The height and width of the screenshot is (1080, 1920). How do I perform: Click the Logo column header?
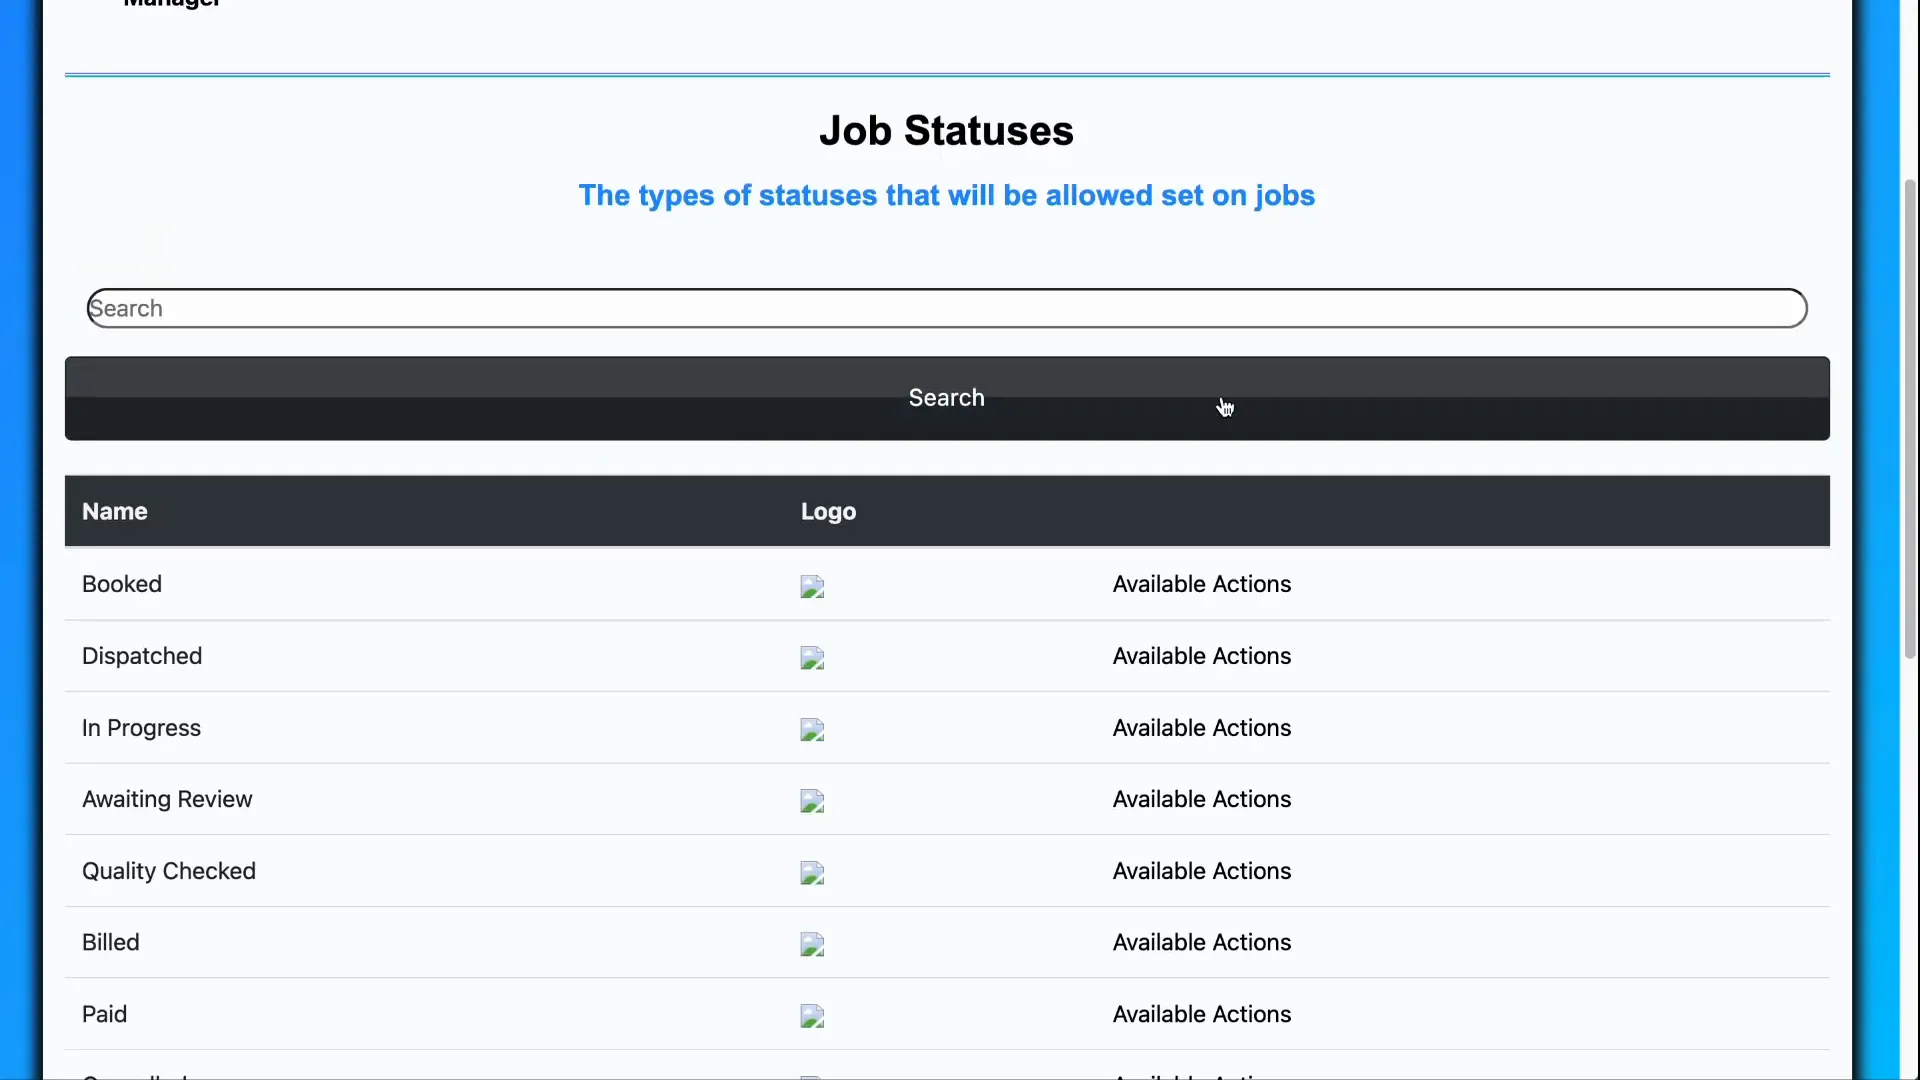coord(828,511)
